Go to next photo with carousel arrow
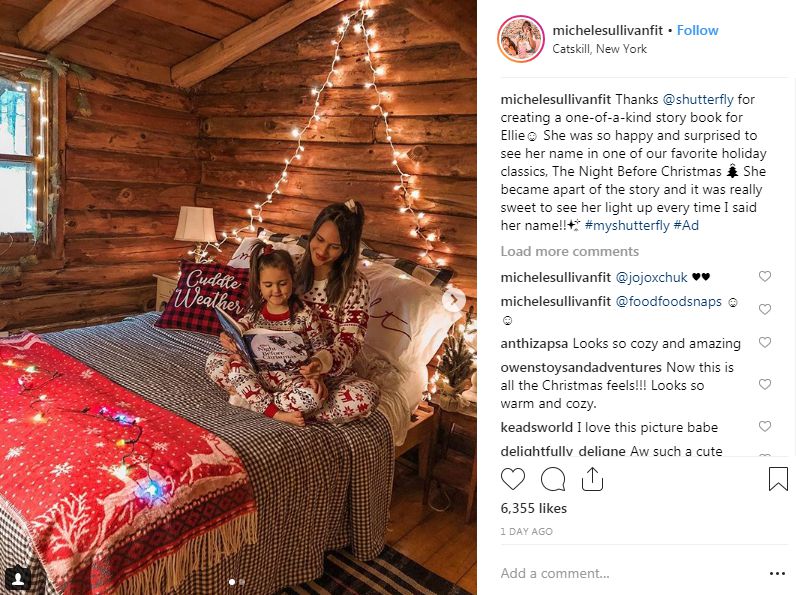This screenshot has height=595, width=796. (454, 300)
